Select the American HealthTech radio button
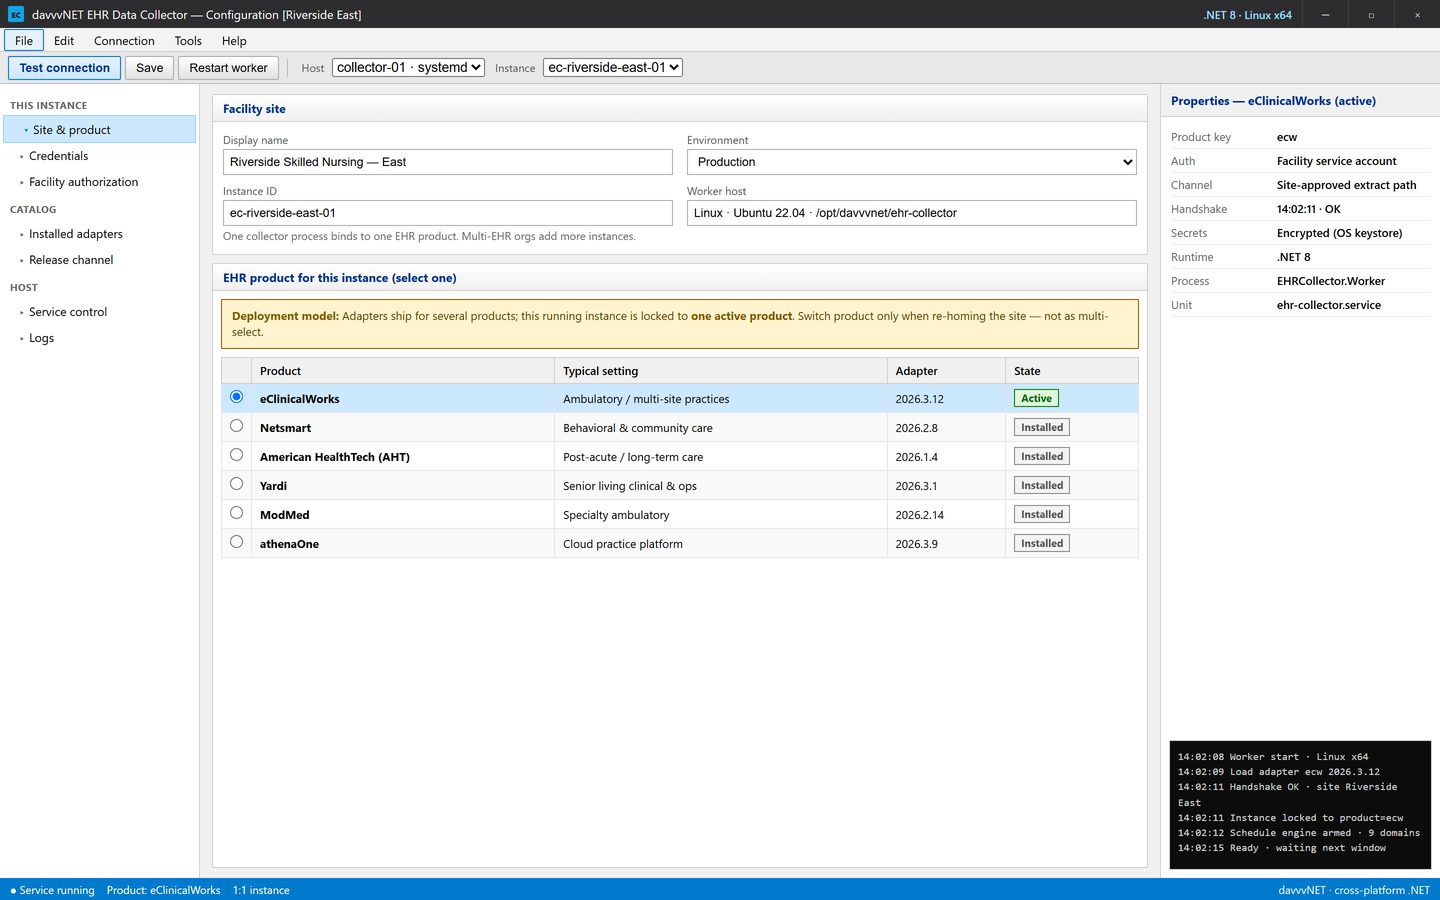 [x=236, y=455]
